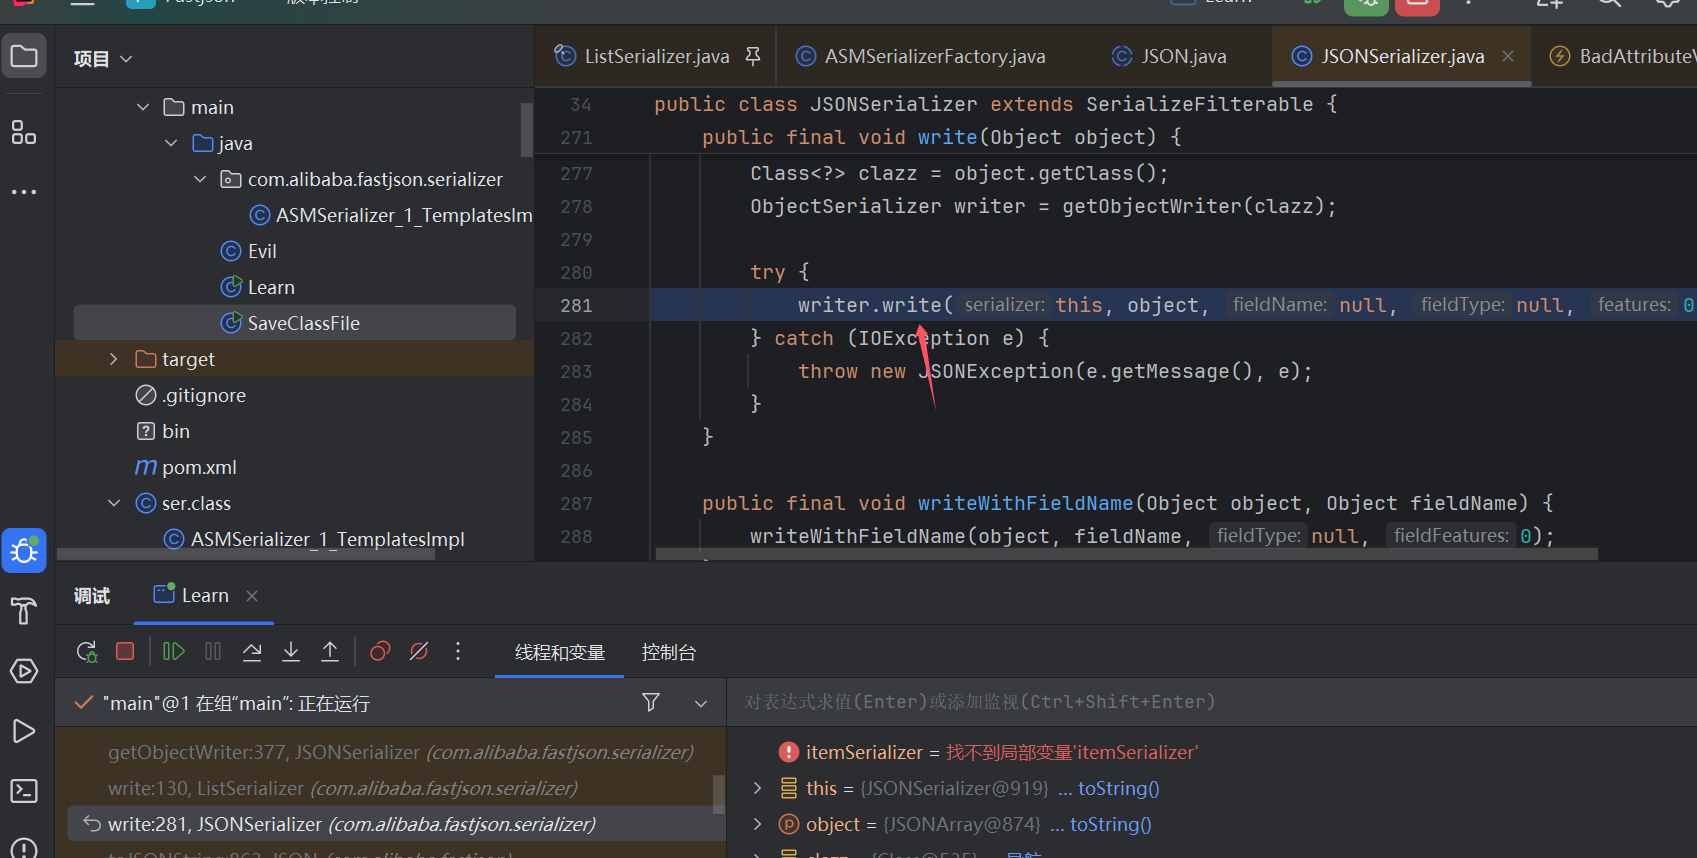Open the Services tool window icon
1697x858 pixels.
[24, 670]
